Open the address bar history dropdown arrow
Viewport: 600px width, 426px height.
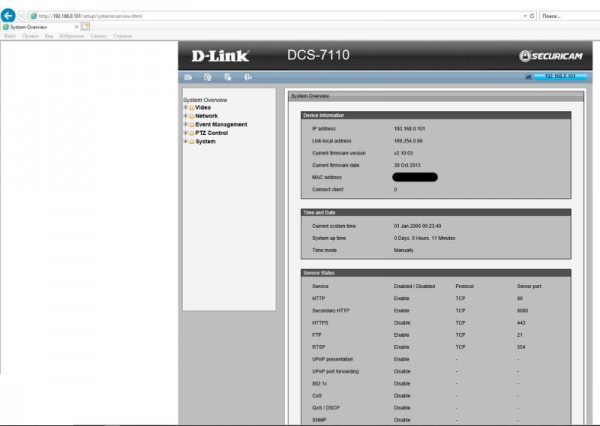point(525,16)
